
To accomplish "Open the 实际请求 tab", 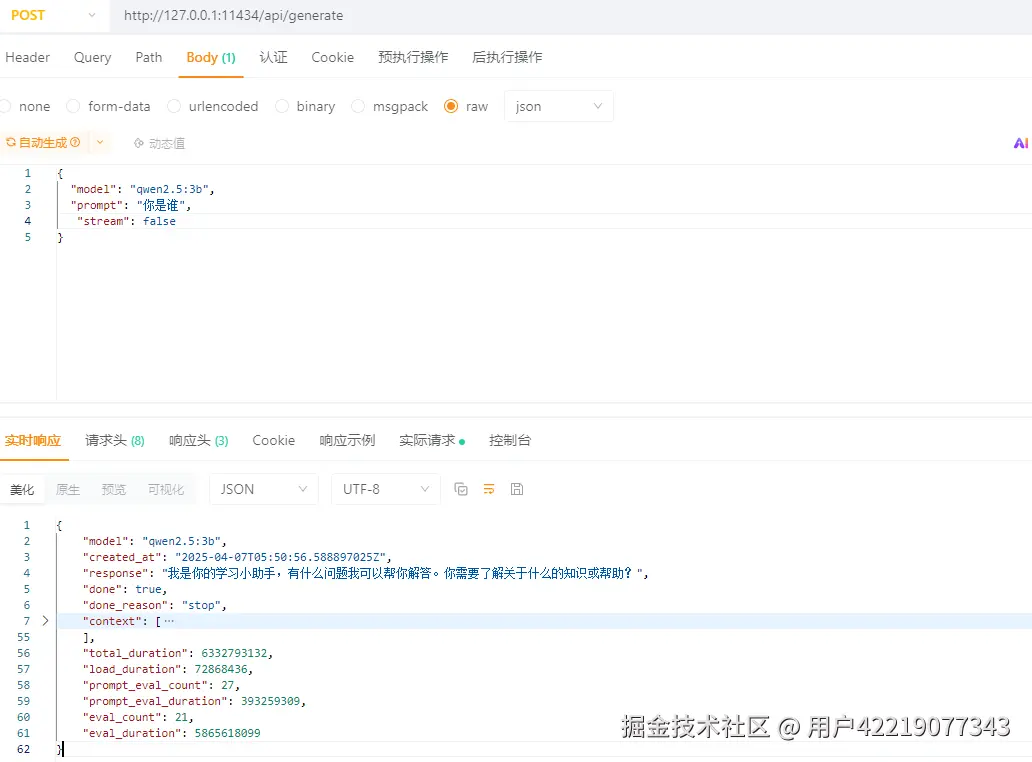I will pyautogui.click(x=432, y=440).
